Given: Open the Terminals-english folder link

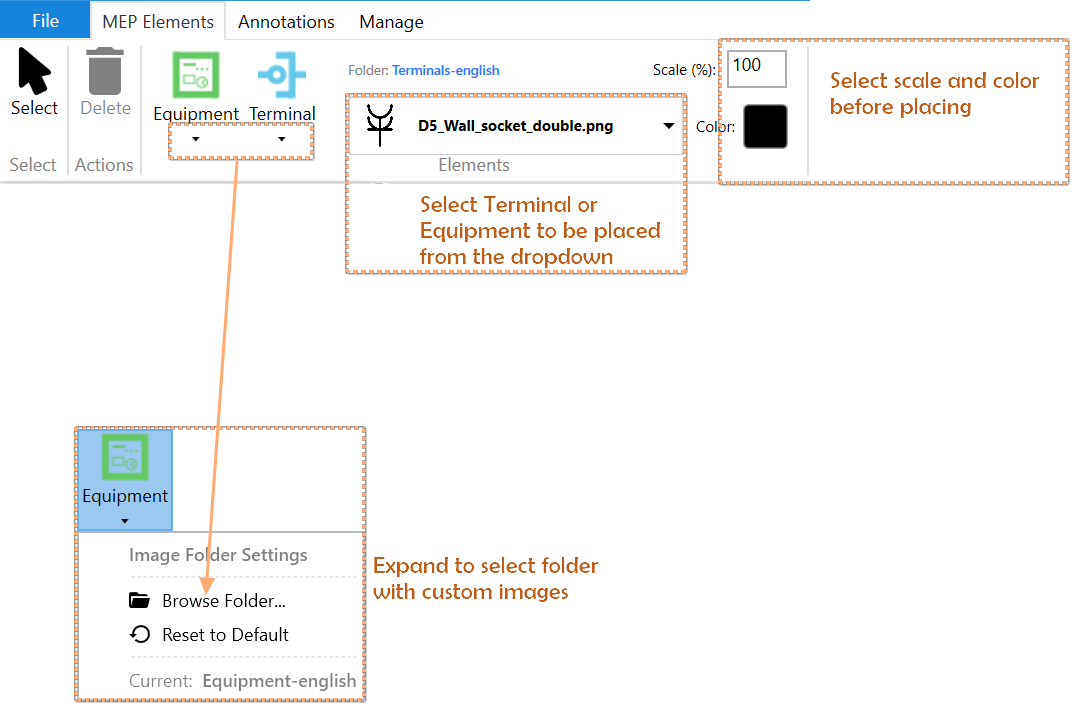Looking at the screenshot, I should point(445,71).
